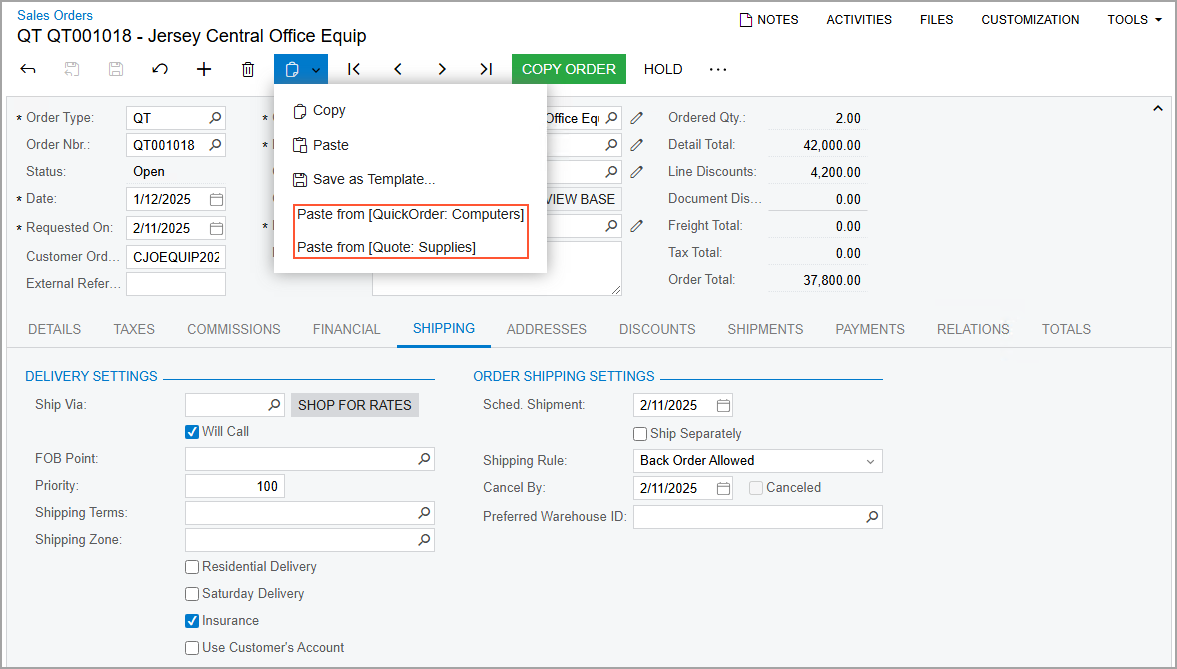This screenshot has height=669, width=1177.
Task: Click the undo toolbar icon
Action: coord(160,69)
